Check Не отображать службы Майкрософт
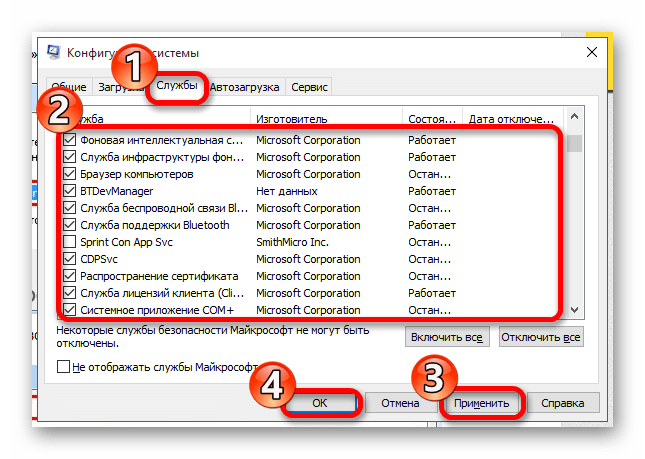This screenshot has height=459, width=645. click(x=63, y=366)
